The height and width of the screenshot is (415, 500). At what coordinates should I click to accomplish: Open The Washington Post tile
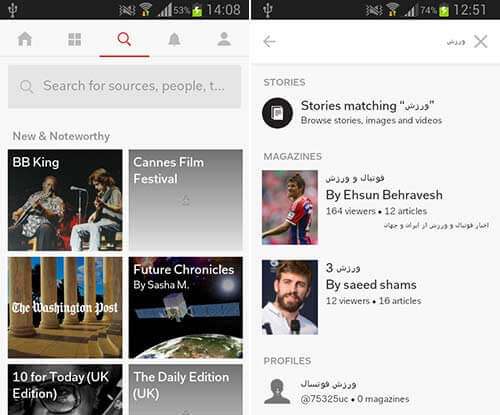click(65, 307)
